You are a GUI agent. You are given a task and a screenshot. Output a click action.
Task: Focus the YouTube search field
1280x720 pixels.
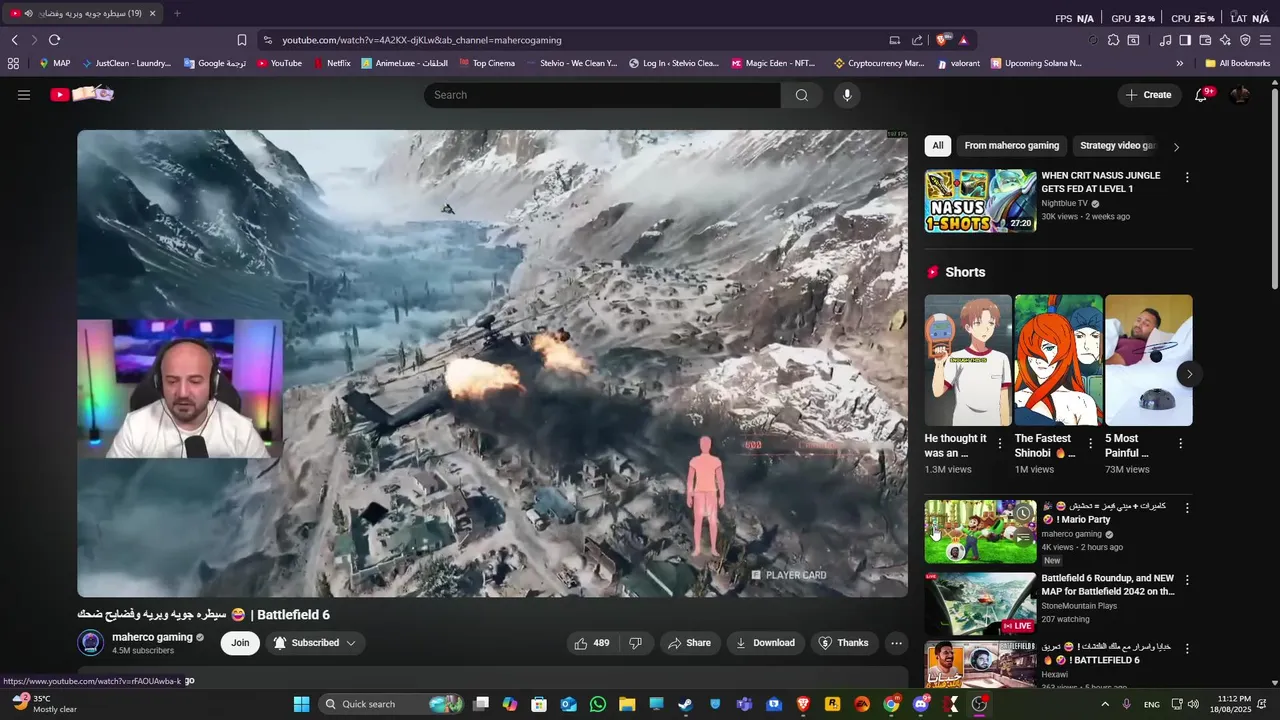click(x=602, y=95)
